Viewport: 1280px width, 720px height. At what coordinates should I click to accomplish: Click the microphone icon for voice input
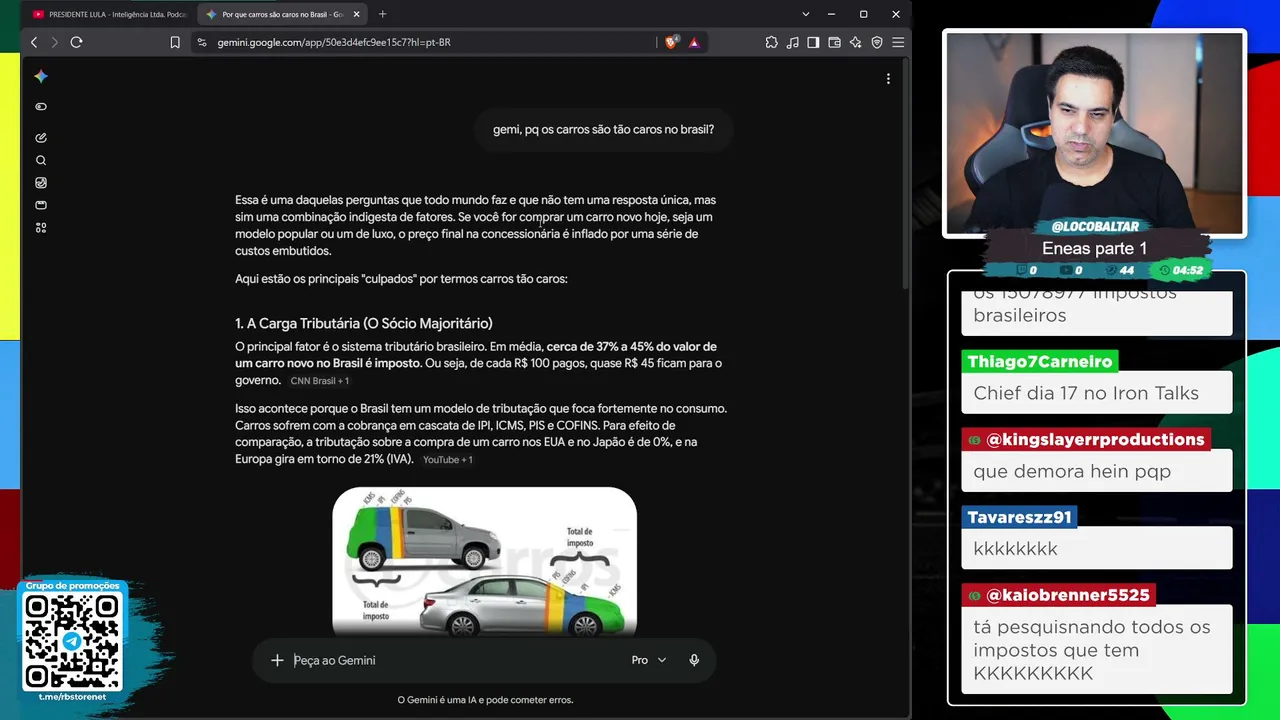tap(694, 660)
